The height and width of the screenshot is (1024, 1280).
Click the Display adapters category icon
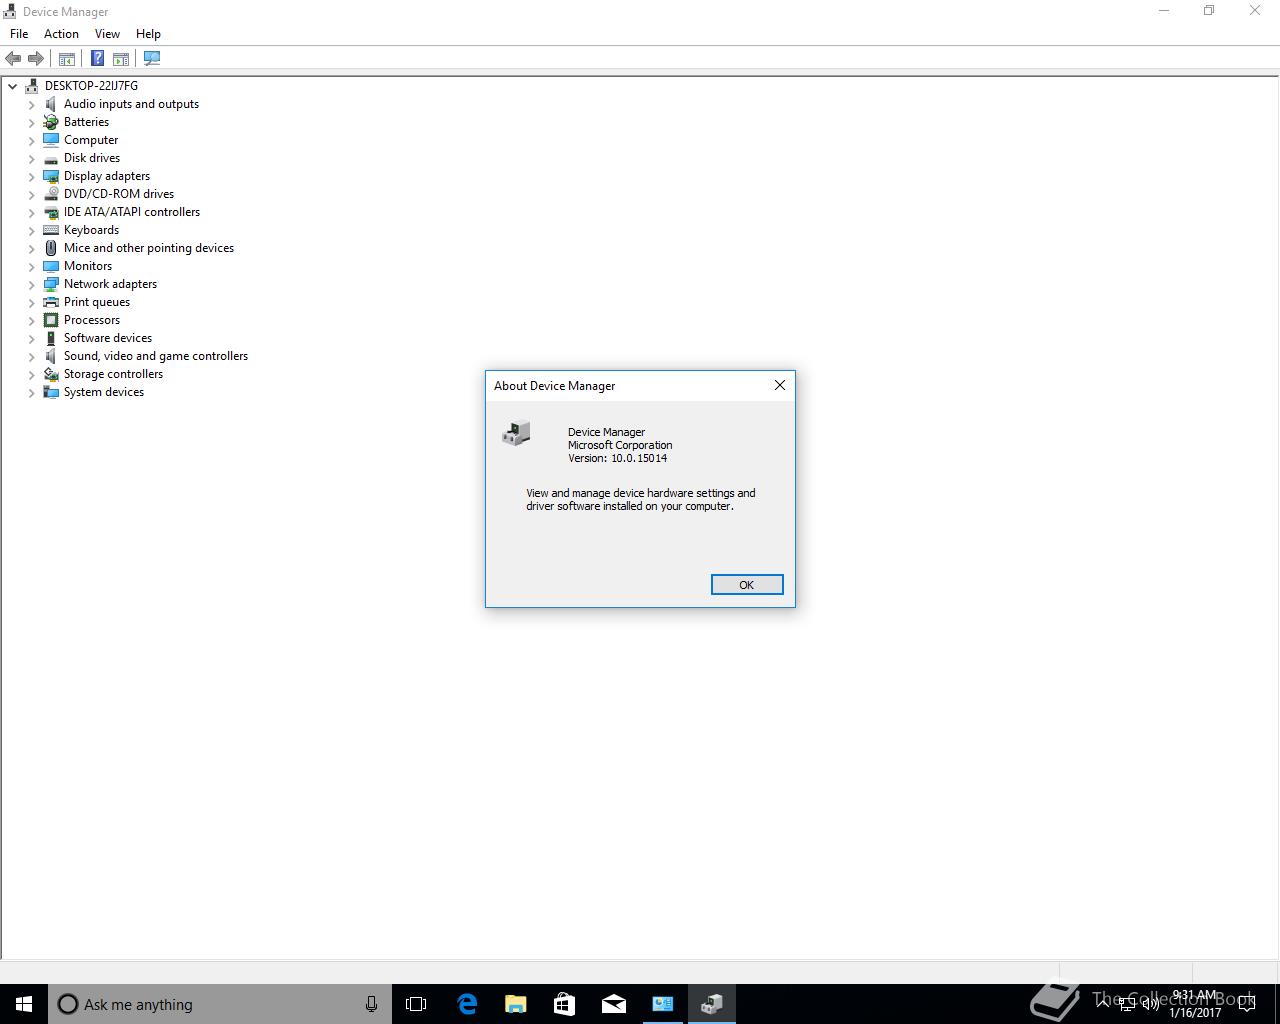pos(51,176)
